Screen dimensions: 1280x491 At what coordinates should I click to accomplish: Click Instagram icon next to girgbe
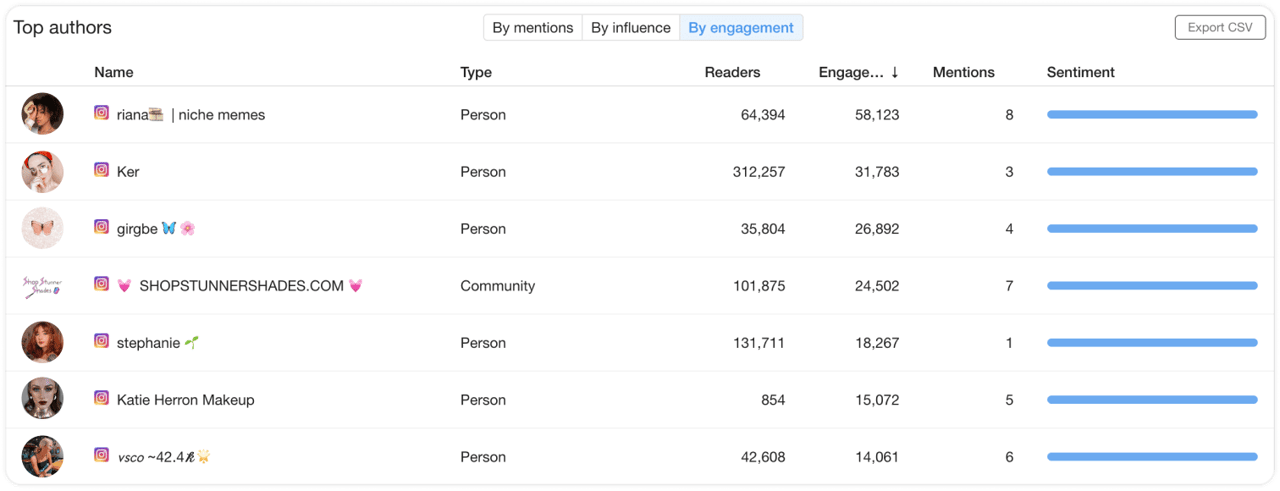pos(101,227)
